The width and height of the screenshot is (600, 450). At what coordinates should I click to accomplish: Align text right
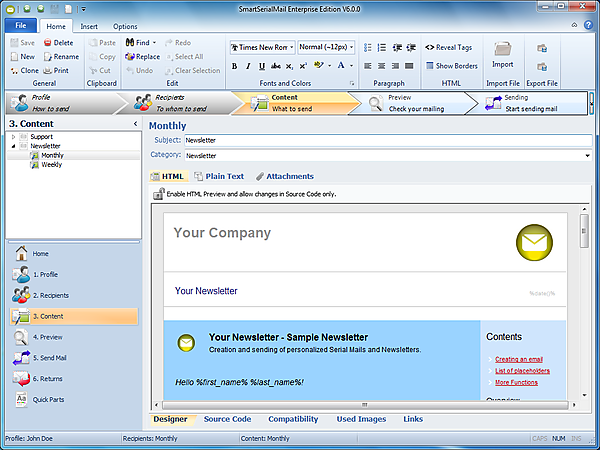395,66
